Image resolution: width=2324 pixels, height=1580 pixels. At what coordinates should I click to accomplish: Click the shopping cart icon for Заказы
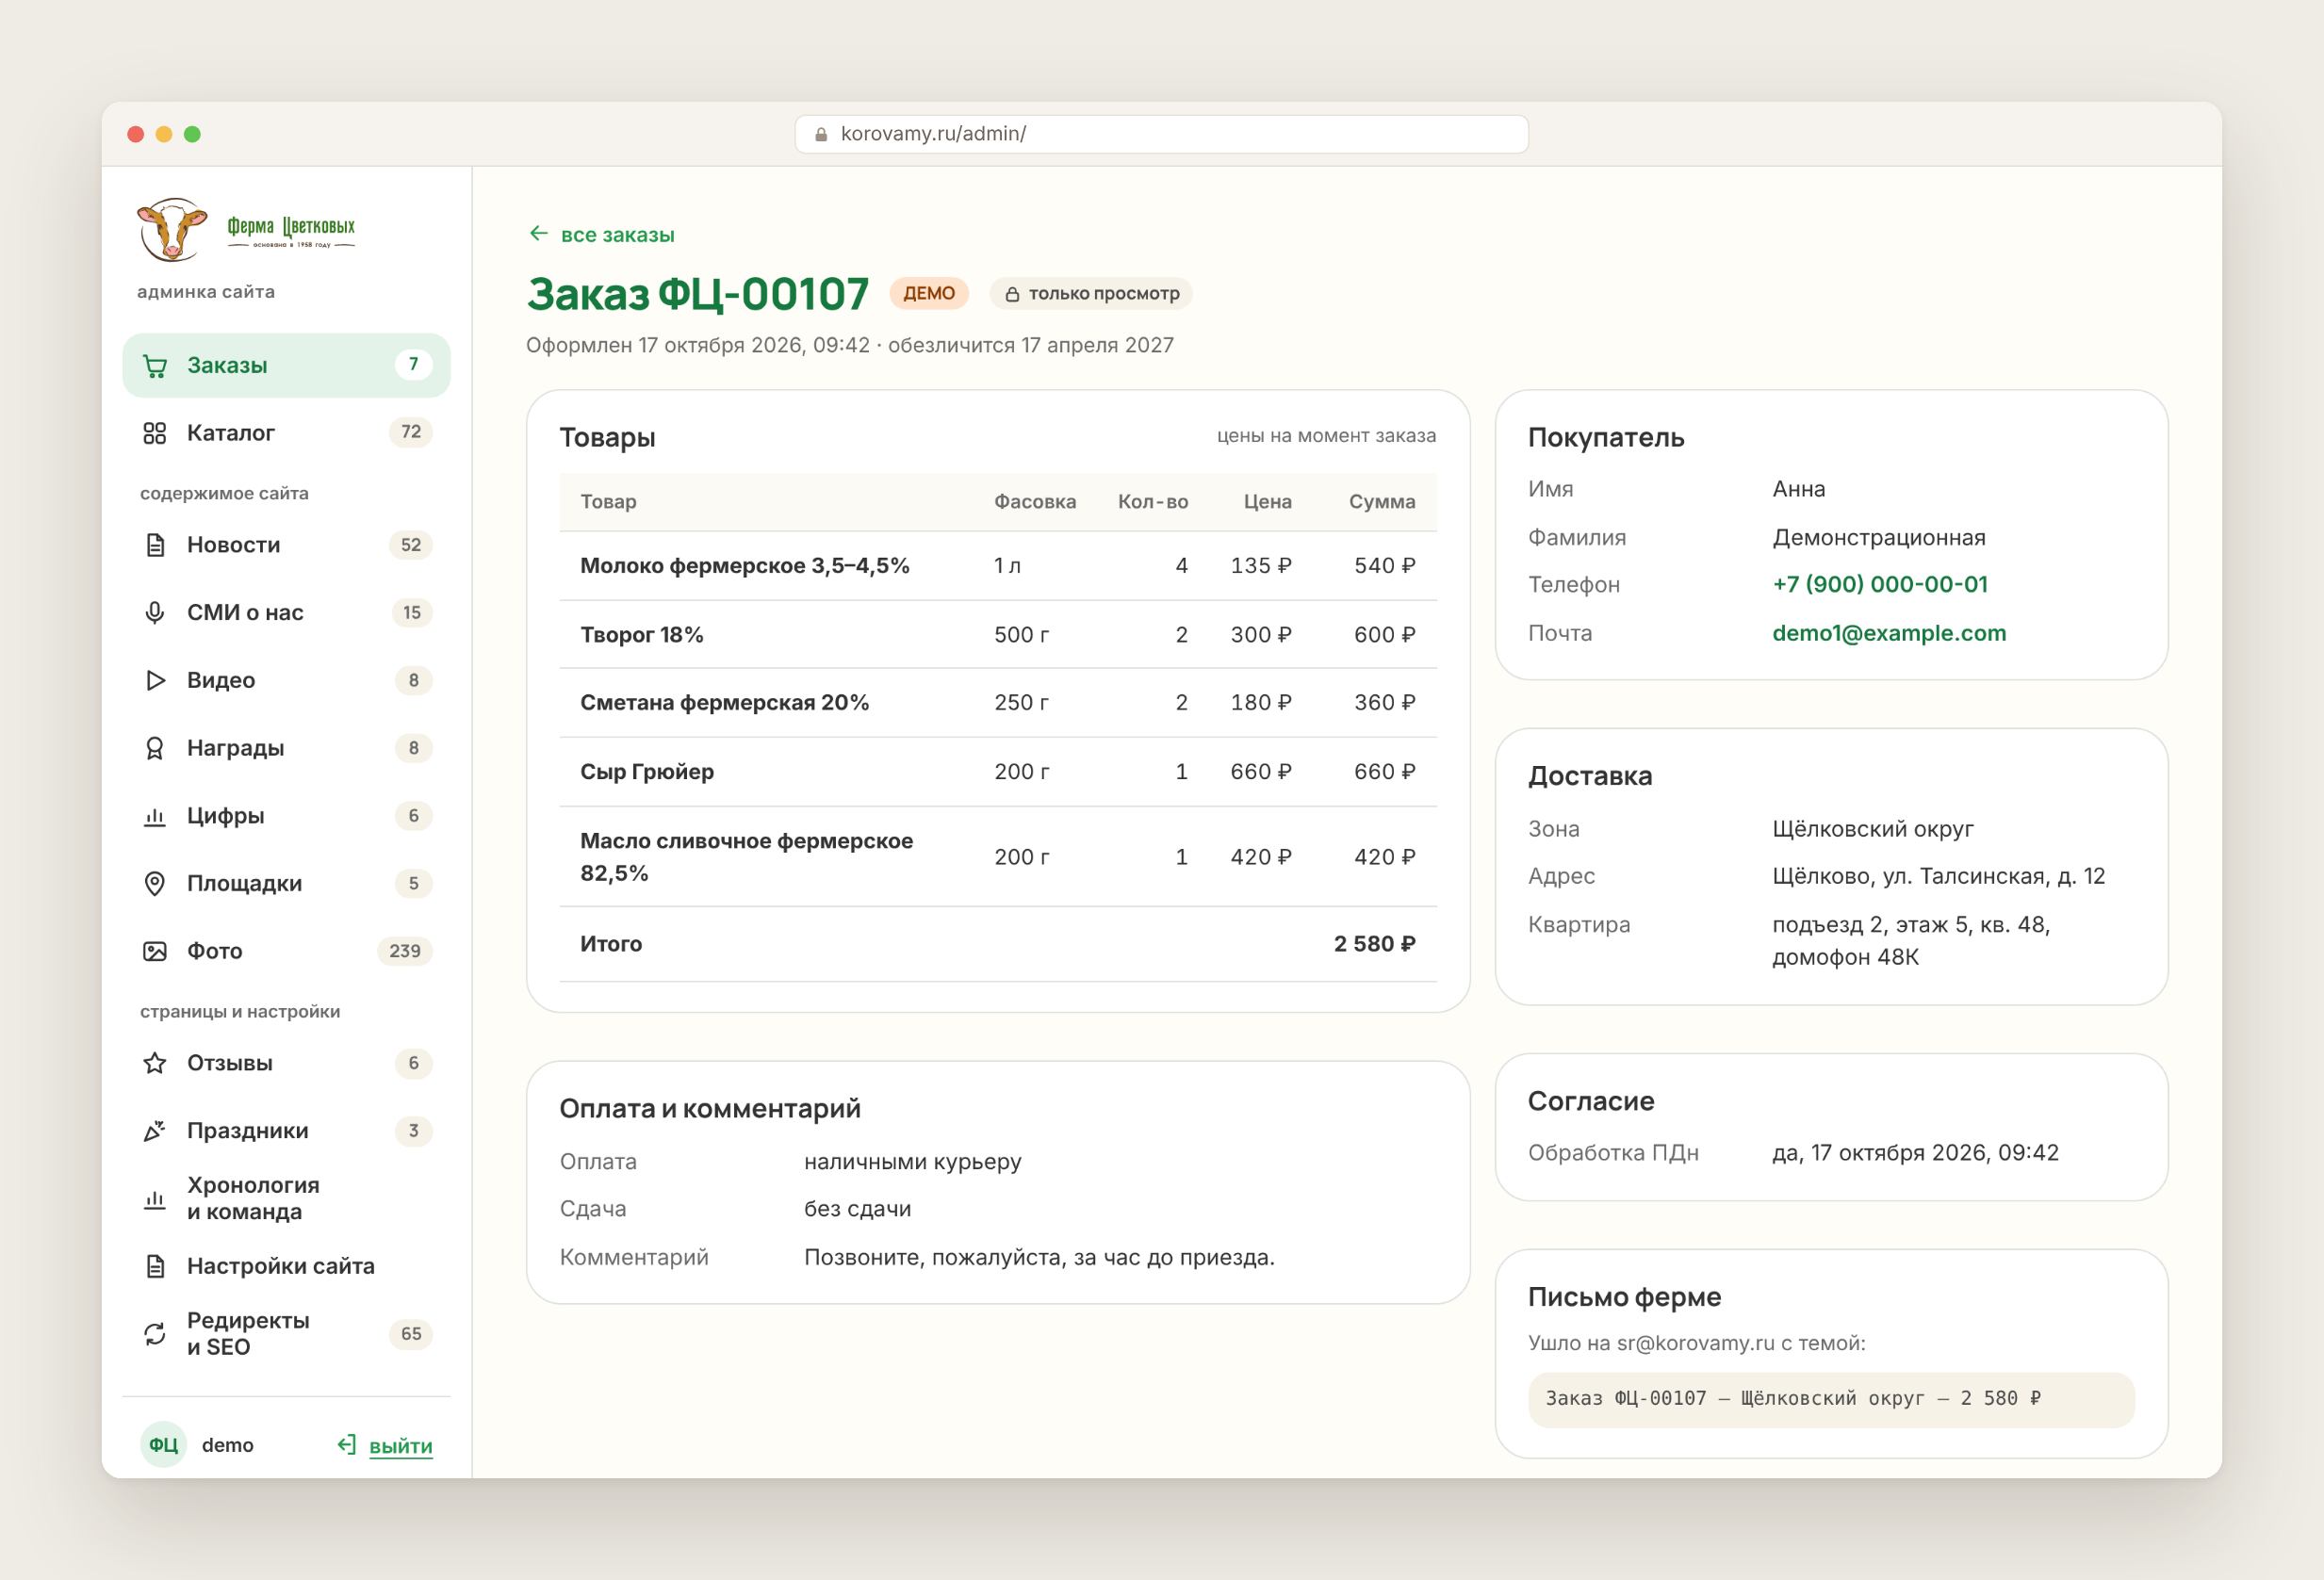click(x=155, y=366)
